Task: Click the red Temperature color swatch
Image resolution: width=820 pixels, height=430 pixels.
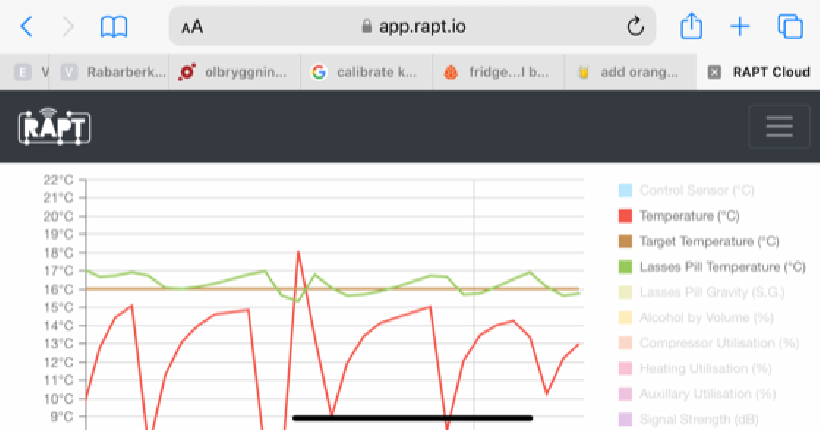Action: 625,216
